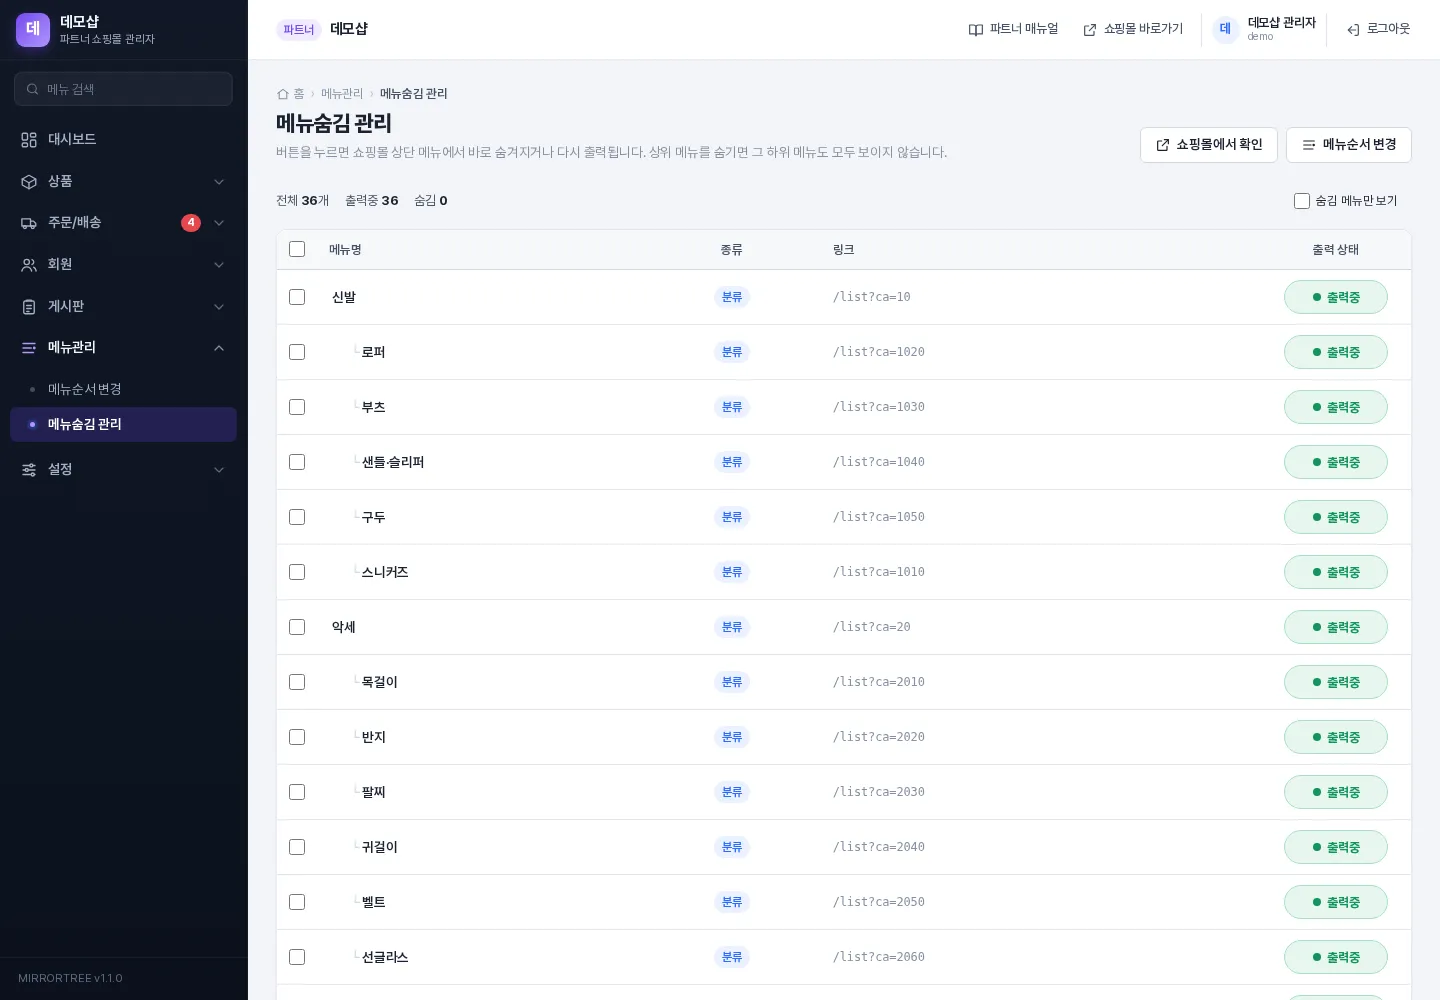Click the 쇼핑몰에서 확인 button
Viewport: 1440px width, 1000px height.
(x=1209, y=145)
